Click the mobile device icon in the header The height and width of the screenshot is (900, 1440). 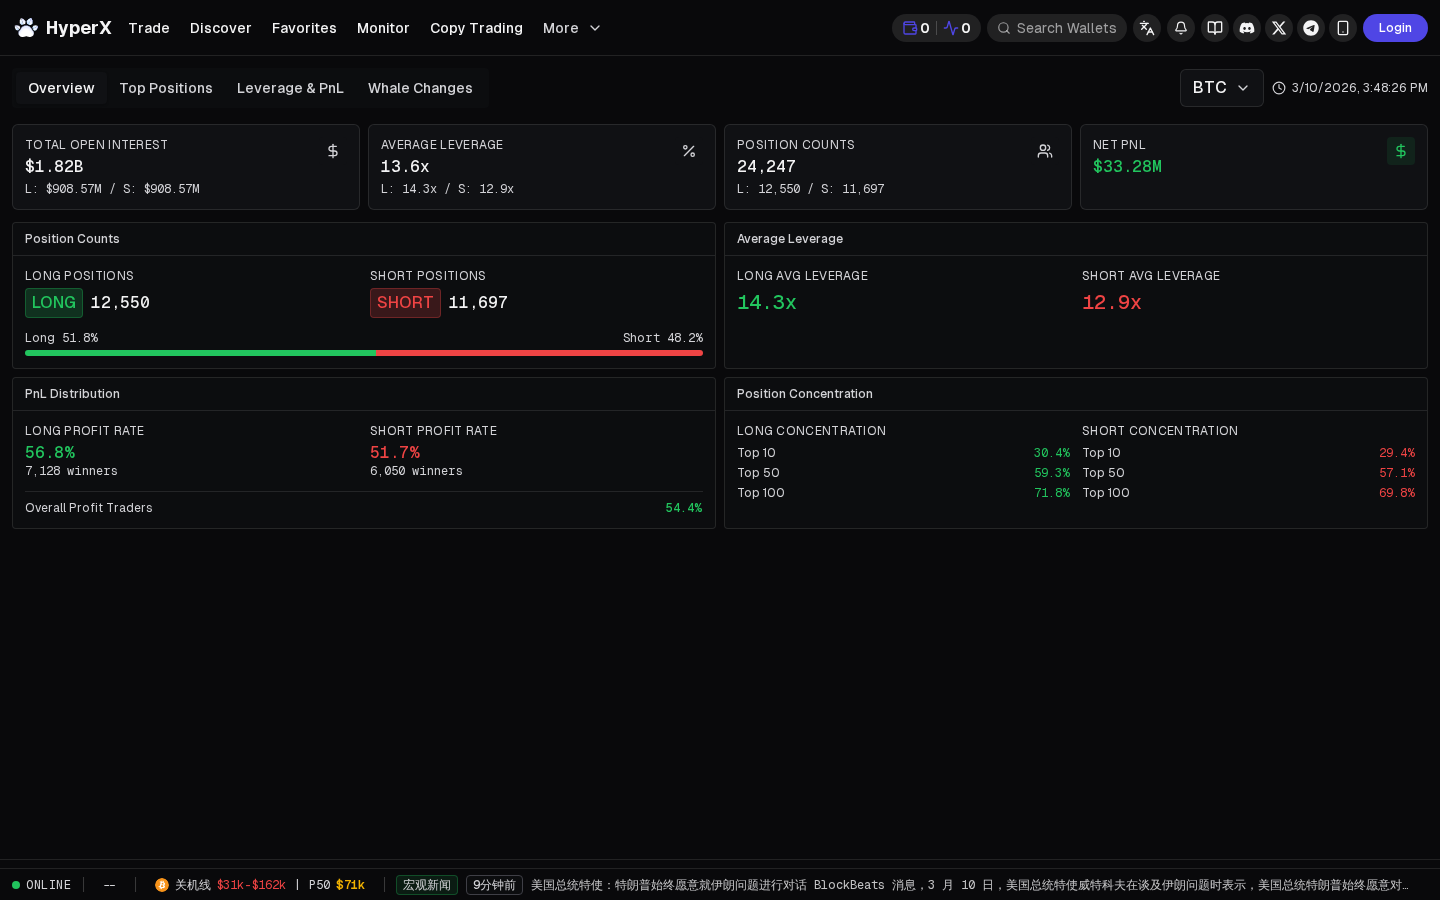(x=1343, y=28)
